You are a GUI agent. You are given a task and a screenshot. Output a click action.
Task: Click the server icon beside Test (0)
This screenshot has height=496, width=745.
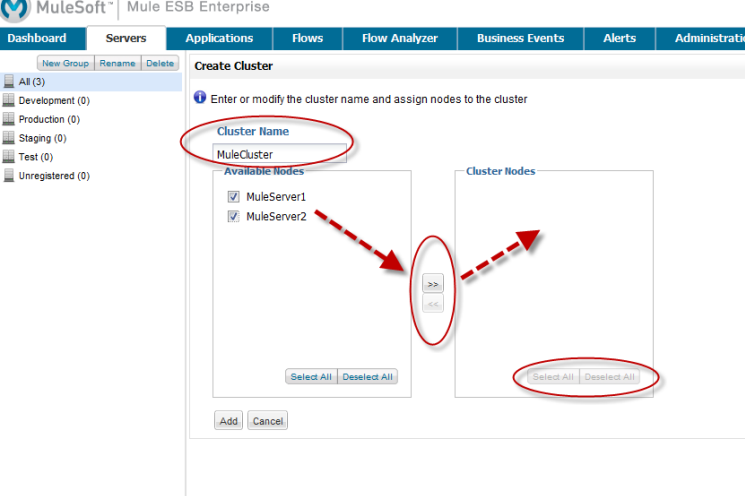tap(9, 156)
